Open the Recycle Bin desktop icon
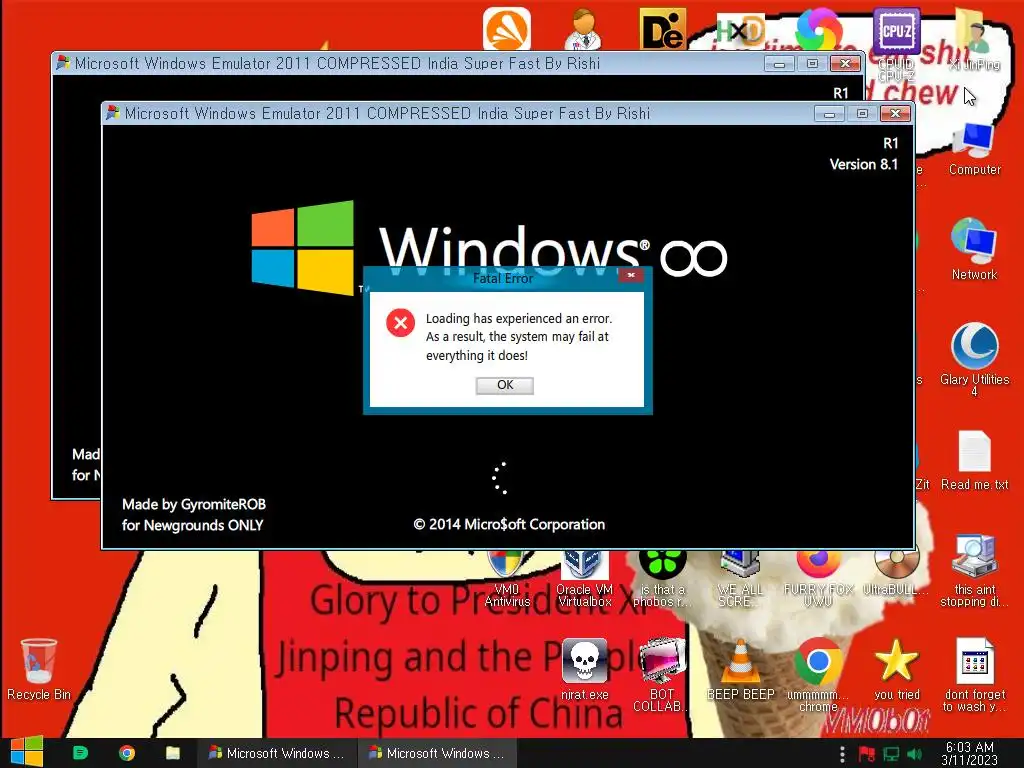1024x768 pixels. click(39, 669)
